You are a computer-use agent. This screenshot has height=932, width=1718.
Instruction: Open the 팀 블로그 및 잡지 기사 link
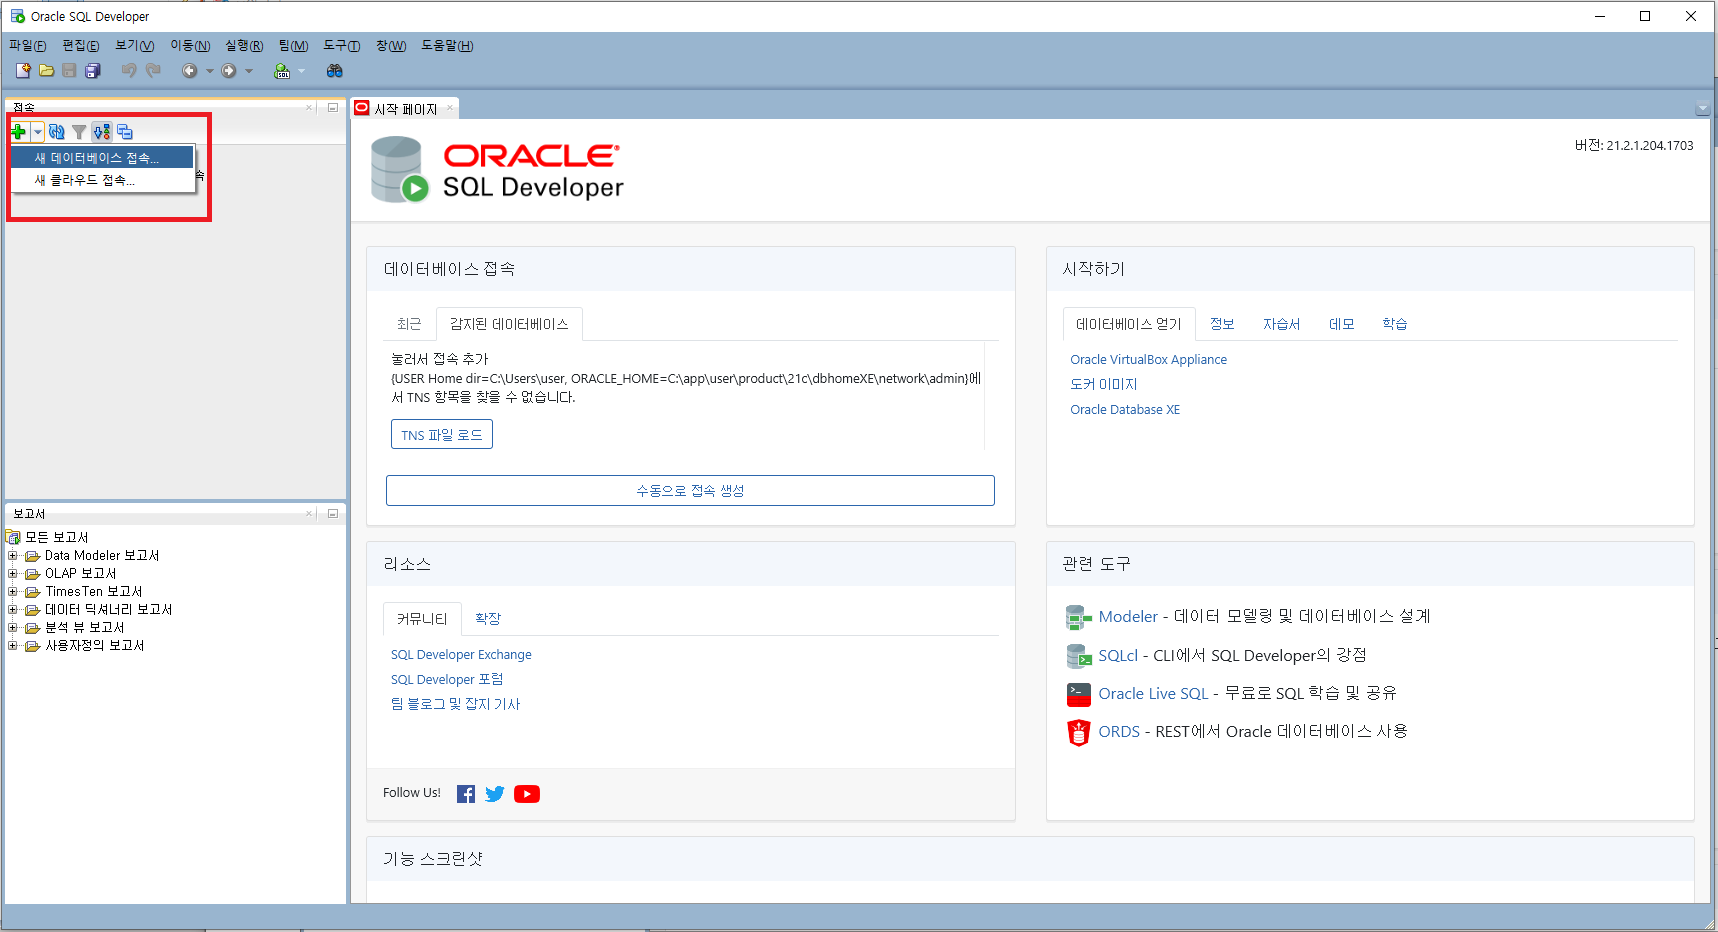coord(455,704)
